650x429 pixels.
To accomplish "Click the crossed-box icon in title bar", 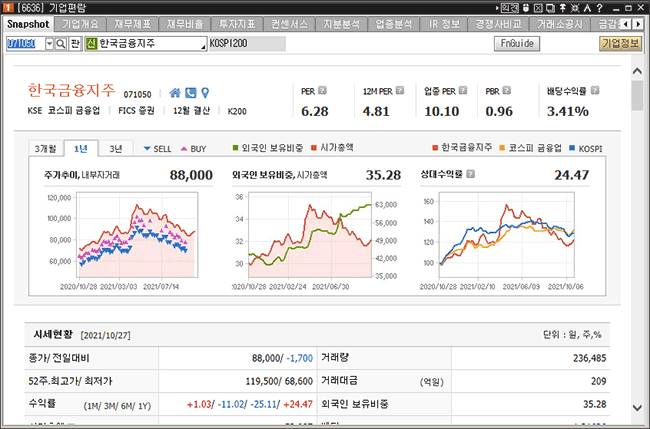I will 538,8.
